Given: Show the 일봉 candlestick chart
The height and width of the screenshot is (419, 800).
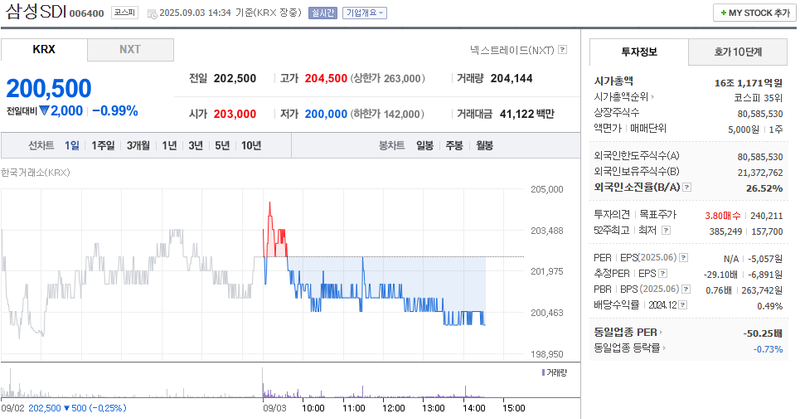Looking at the screenshot, I should pyautogui.click(x=424, y=145).
